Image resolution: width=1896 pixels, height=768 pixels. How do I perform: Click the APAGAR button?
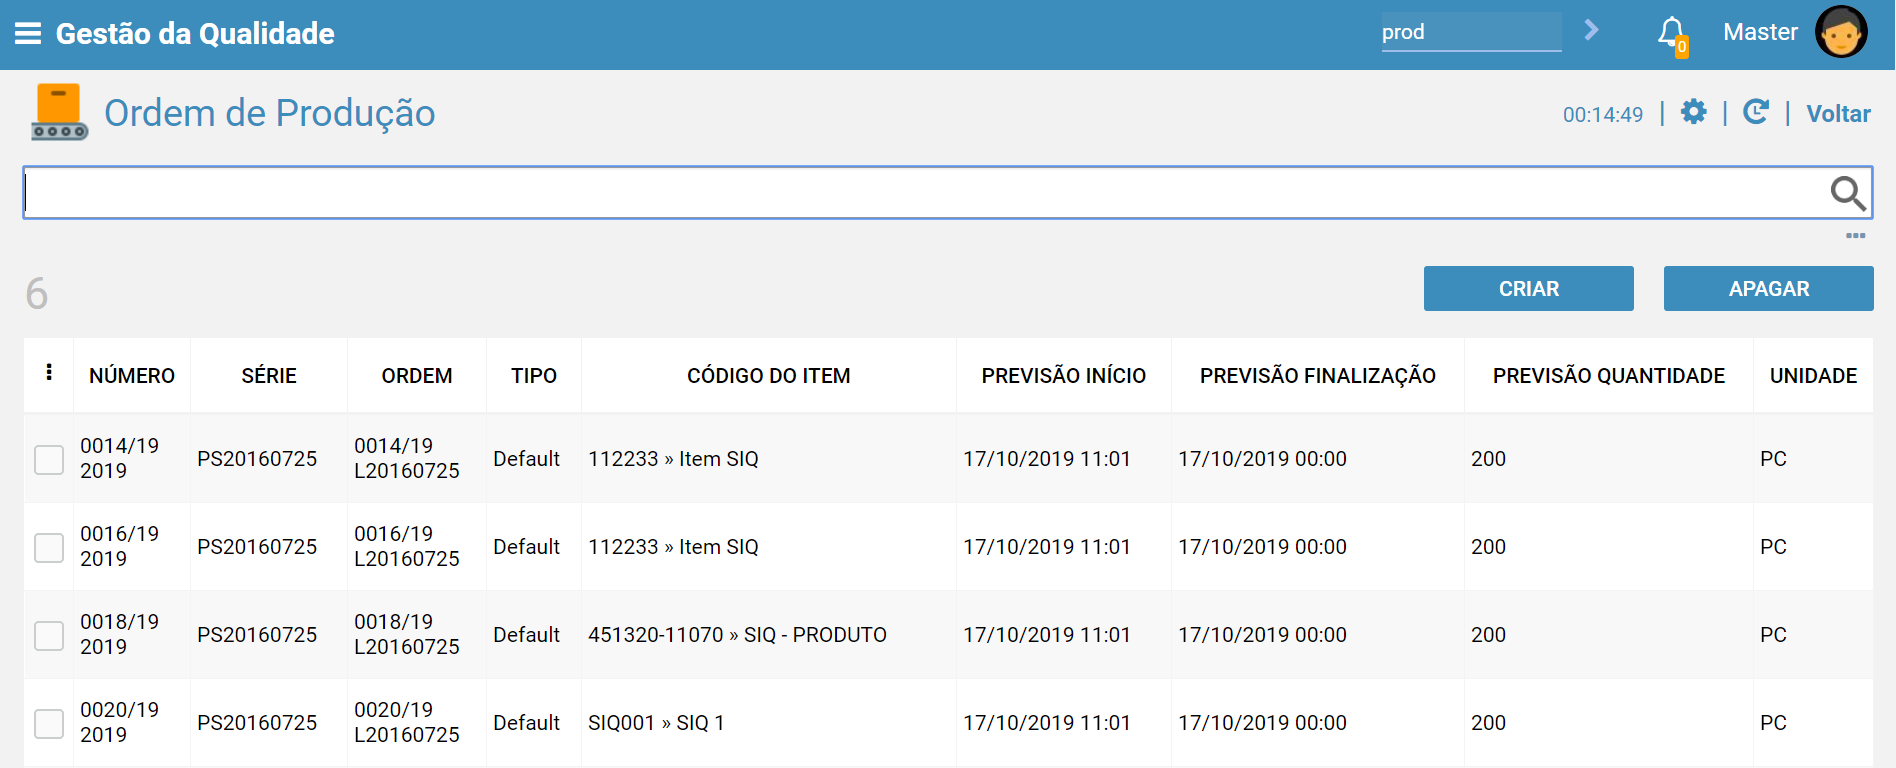point(1769,288)
